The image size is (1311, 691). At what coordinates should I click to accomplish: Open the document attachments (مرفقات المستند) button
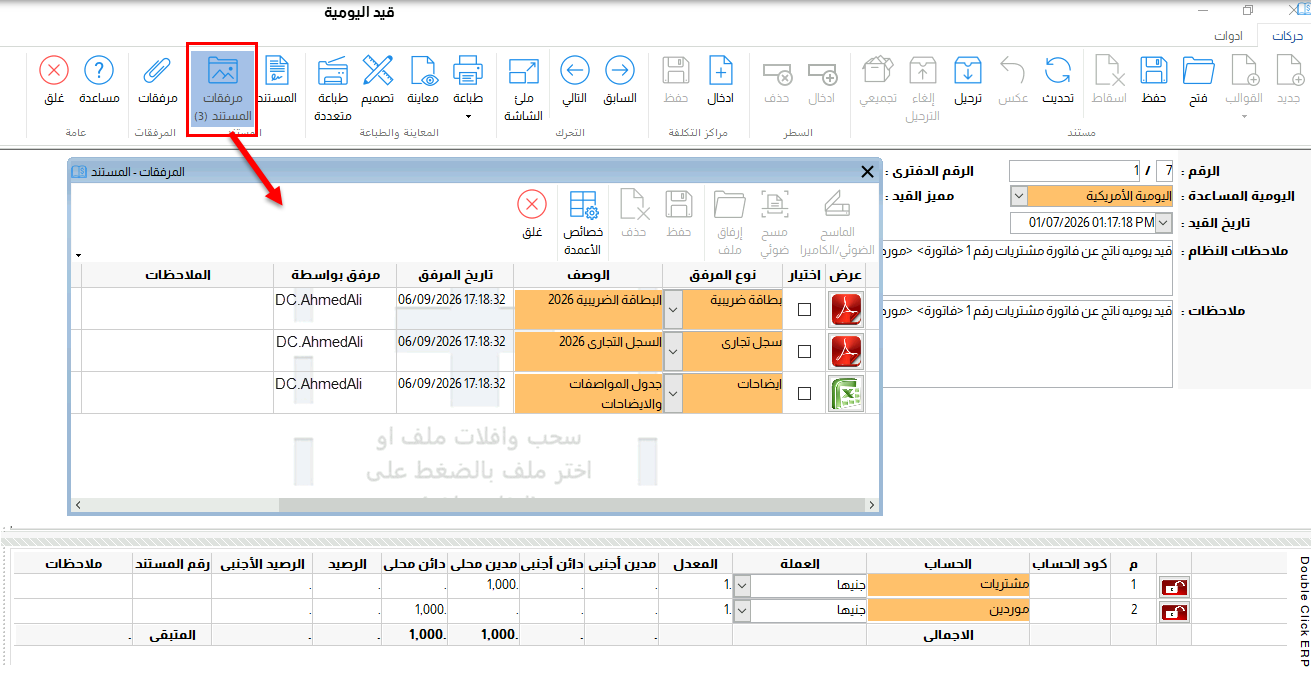tap(222, 88)
